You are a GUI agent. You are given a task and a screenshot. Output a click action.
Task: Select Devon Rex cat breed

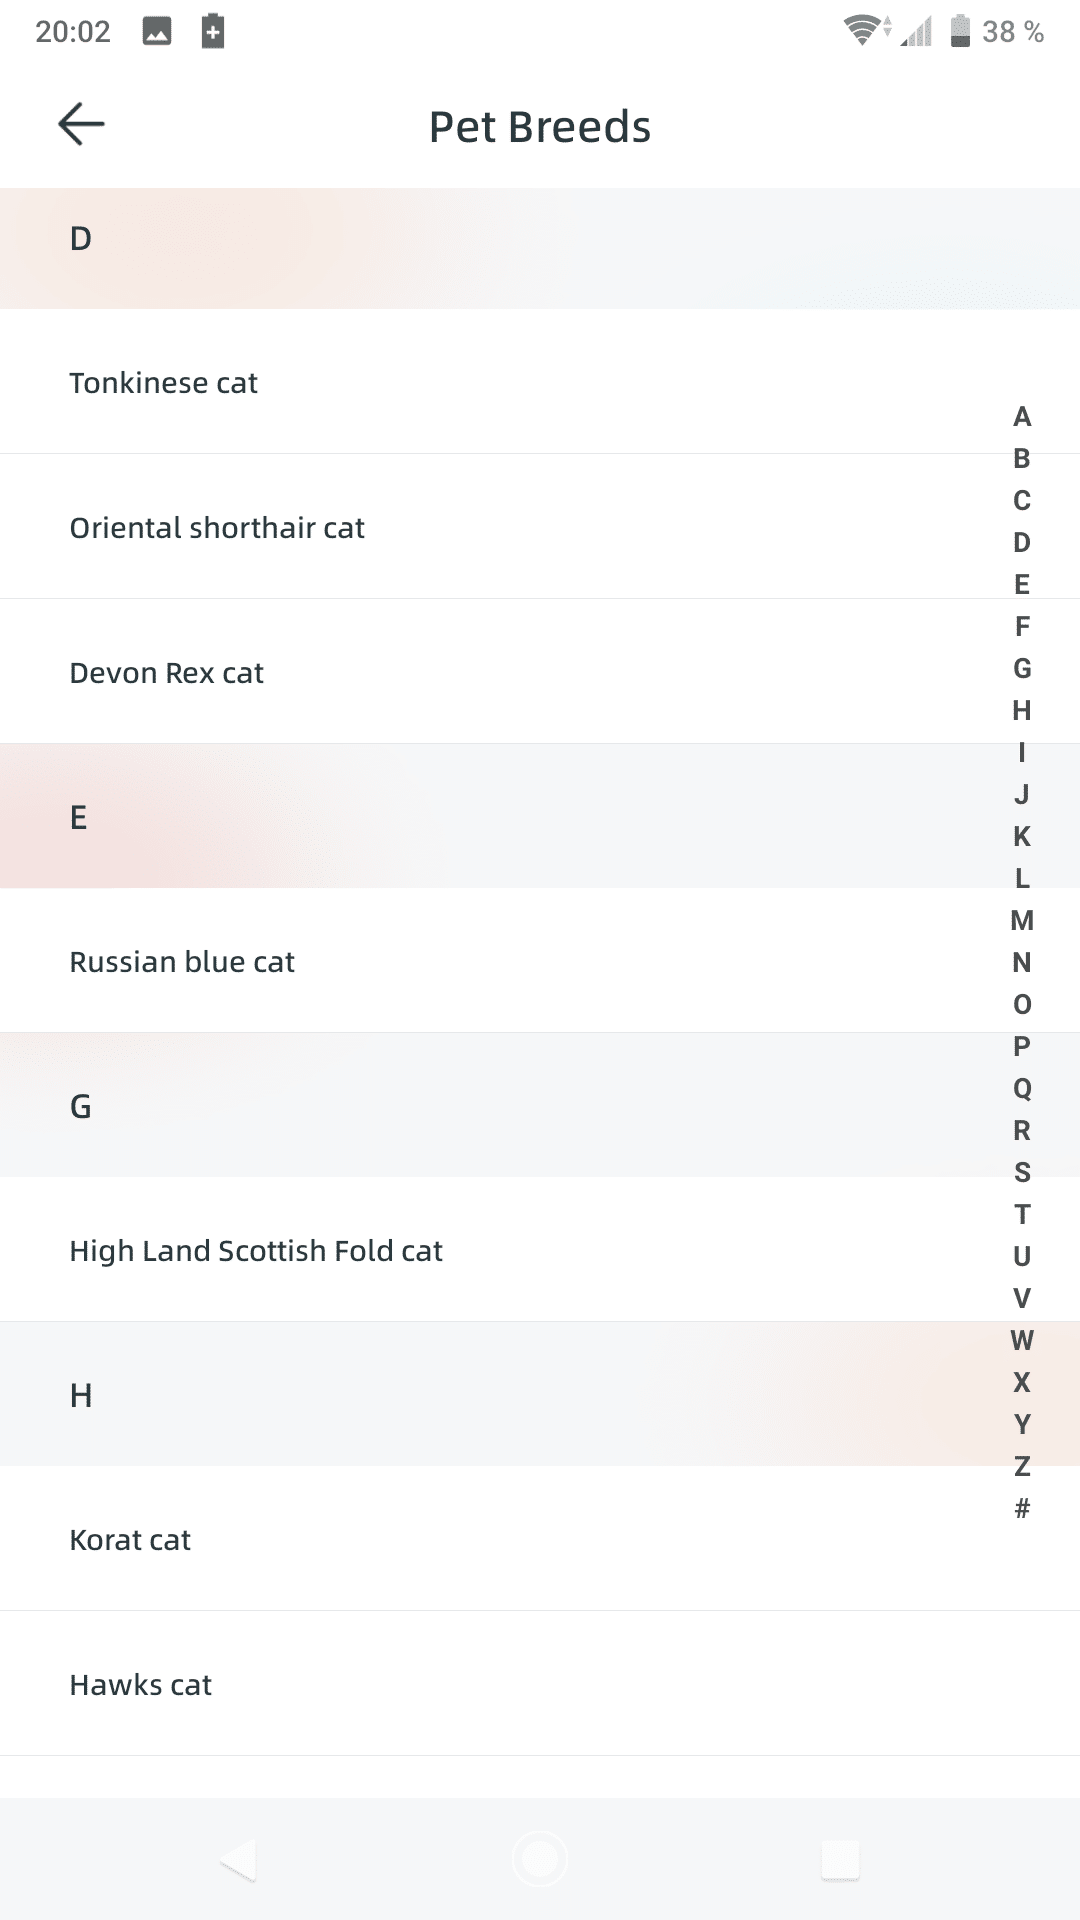167,673
